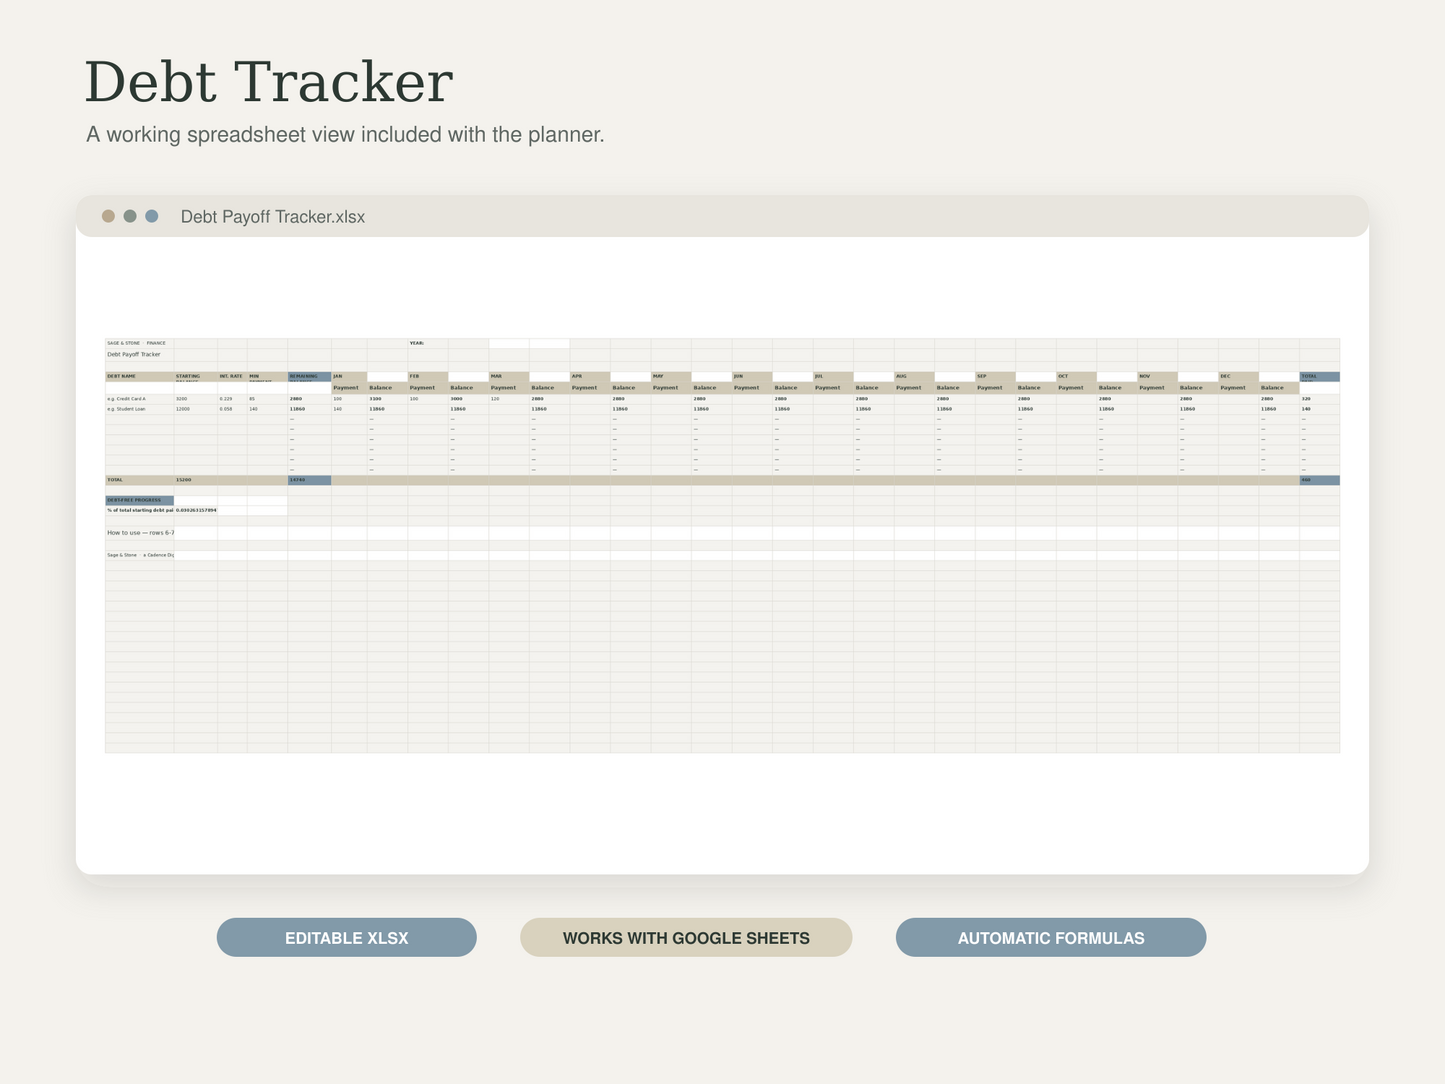This screenshot has height=1084, width=1445.
Task: Select the APR month header cell
Action: (x=589, y=377)
